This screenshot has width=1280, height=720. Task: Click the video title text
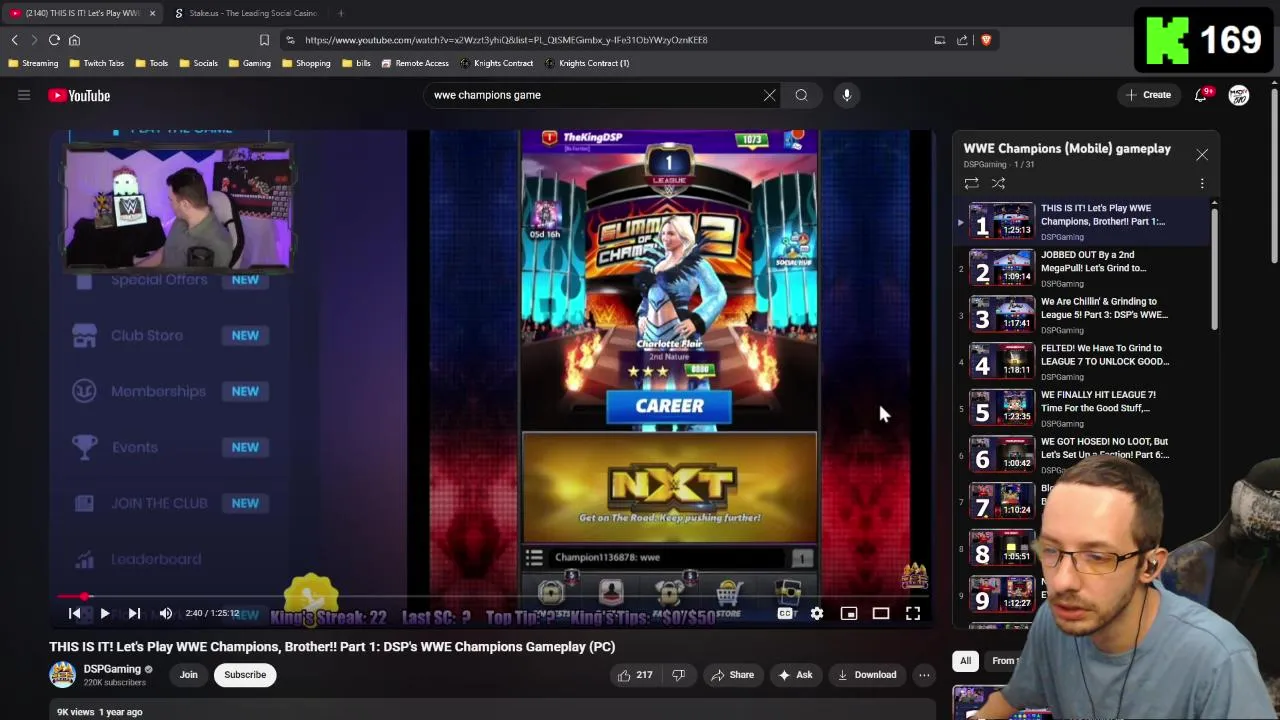click(332, 647)
